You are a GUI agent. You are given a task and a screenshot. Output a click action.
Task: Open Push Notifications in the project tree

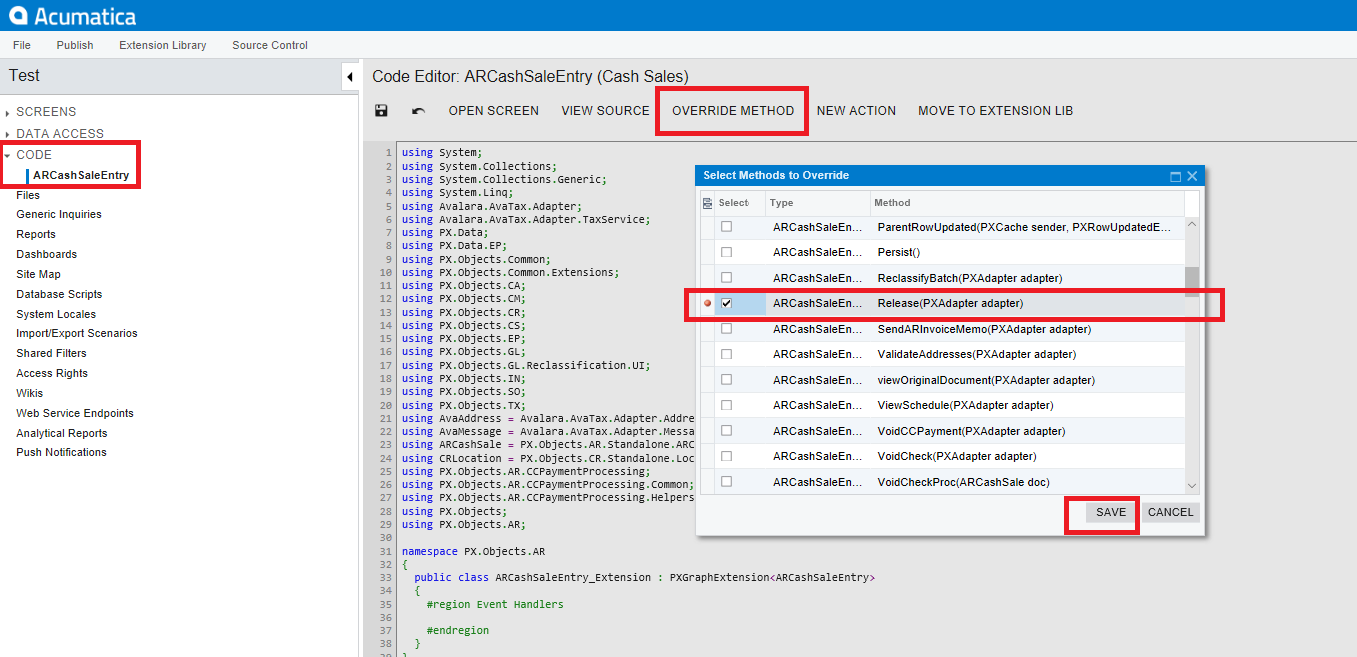click(61, 452)
